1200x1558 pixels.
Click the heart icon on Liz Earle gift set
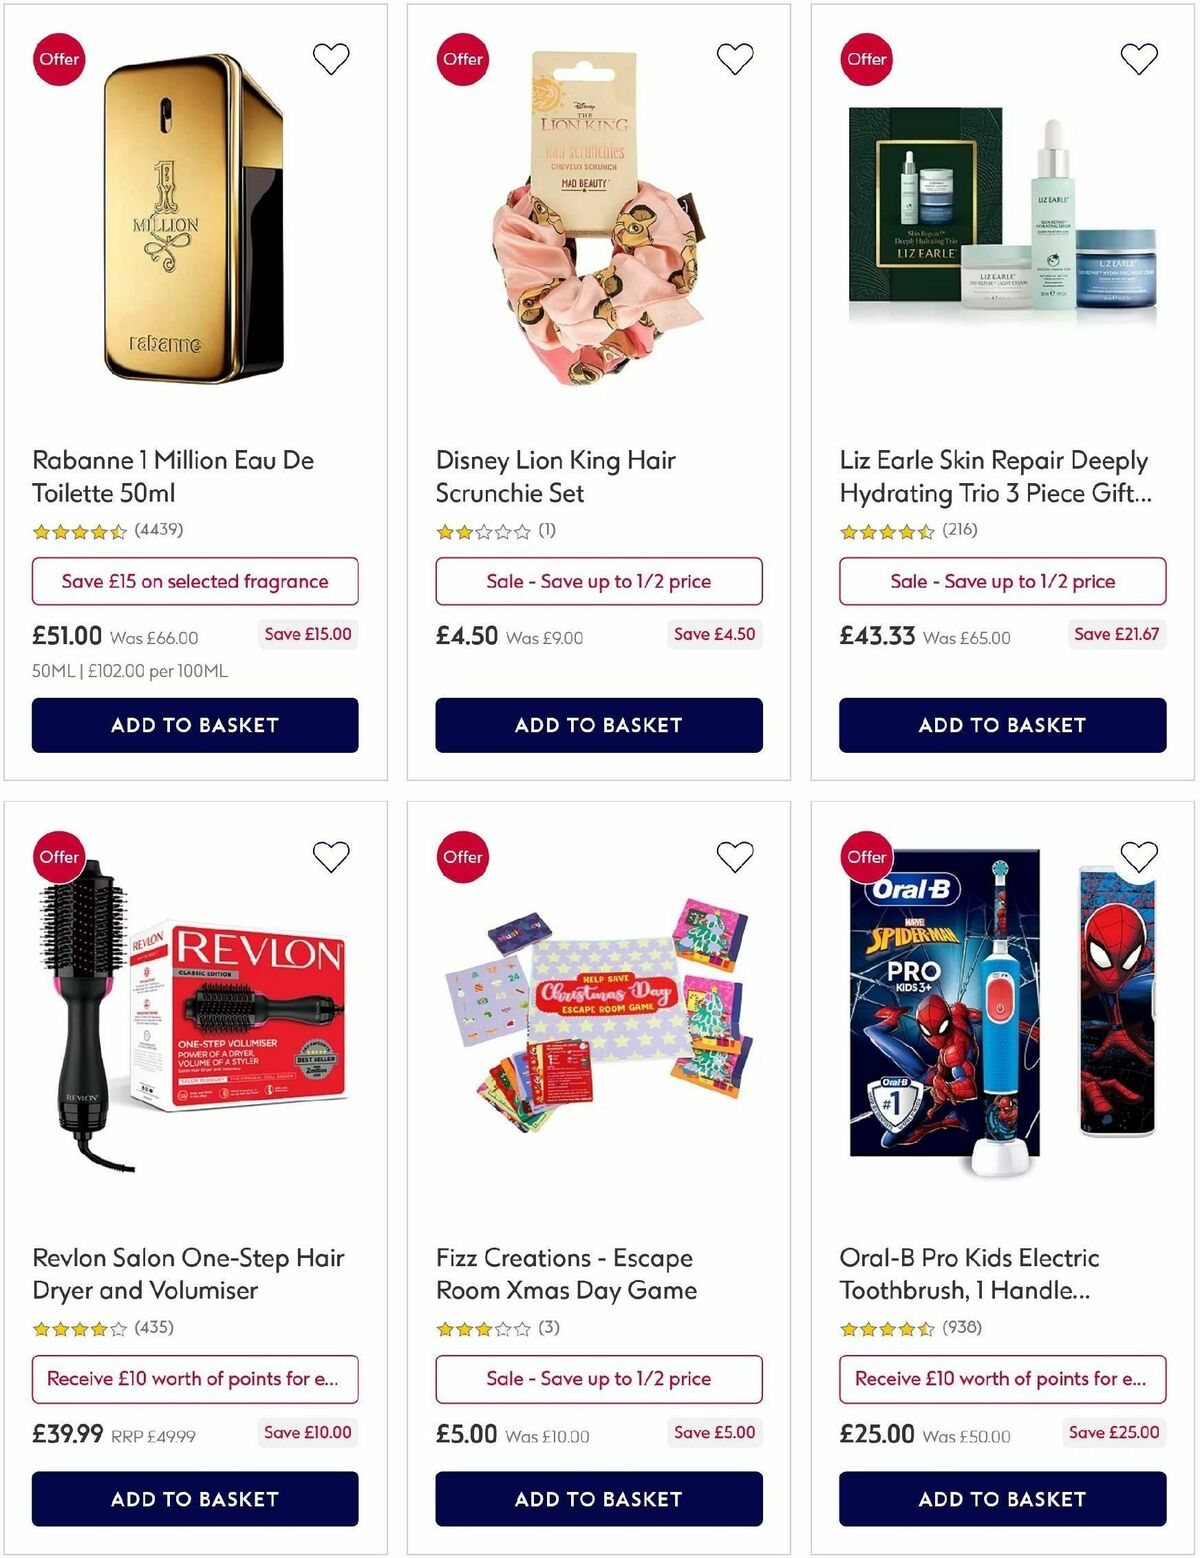1139,58
